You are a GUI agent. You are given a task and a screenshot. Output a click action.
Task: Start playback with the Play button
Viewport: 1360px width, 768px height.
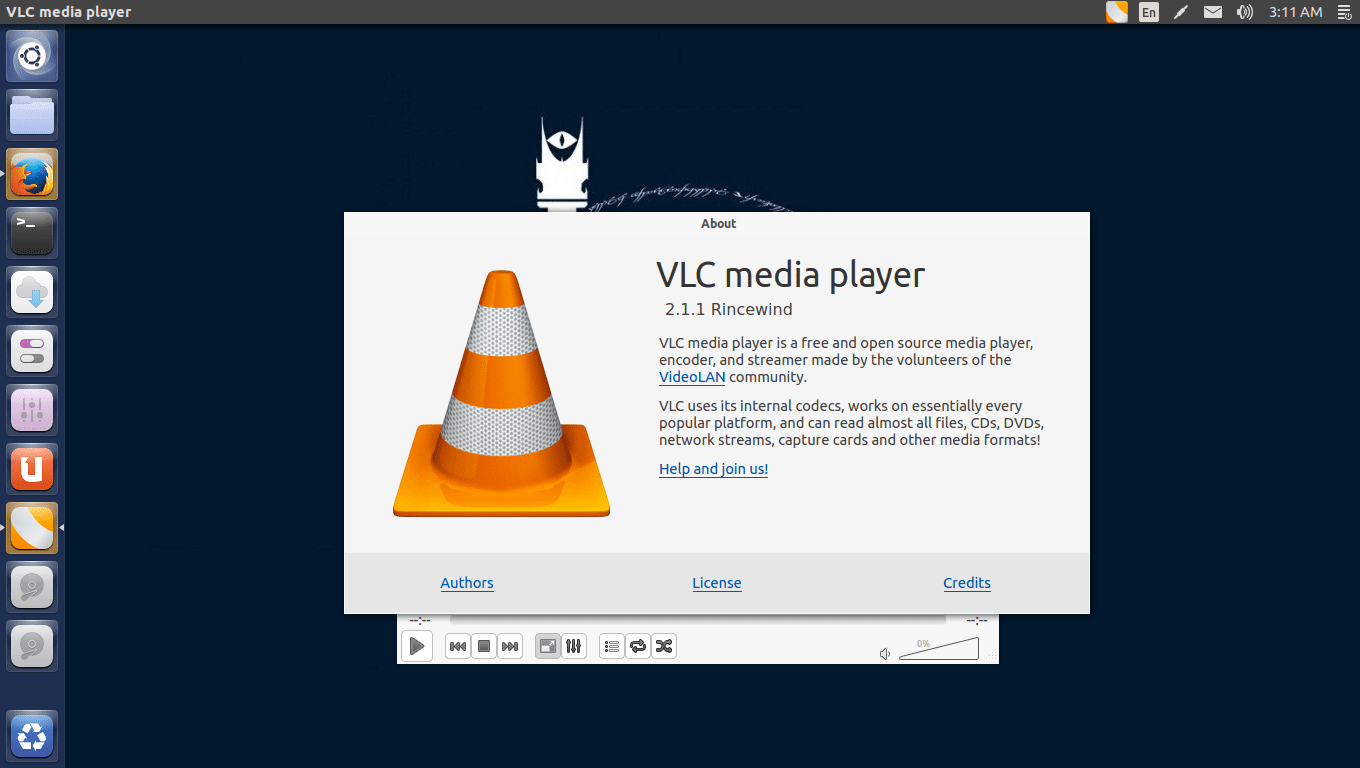click(x=417, y=646)
